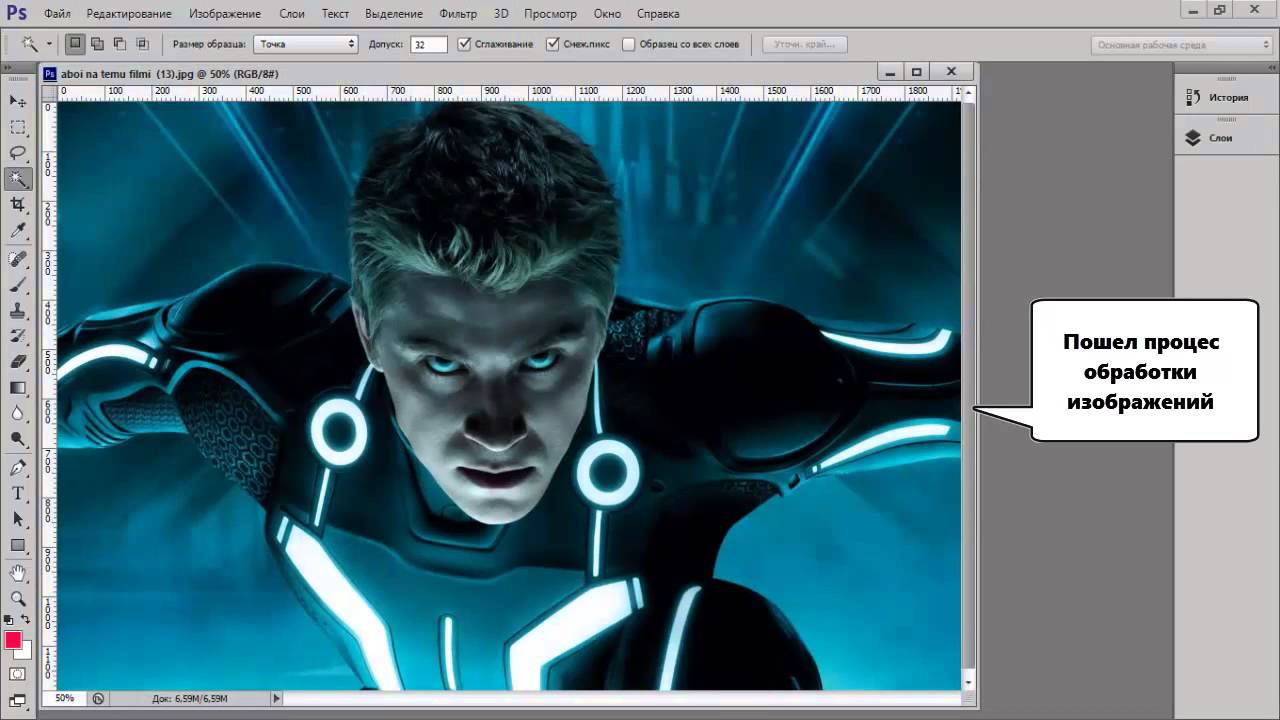This screenshot has width=1280, height=720.
Task: Click the document vertical scrollbar
Action: [967, 388]
